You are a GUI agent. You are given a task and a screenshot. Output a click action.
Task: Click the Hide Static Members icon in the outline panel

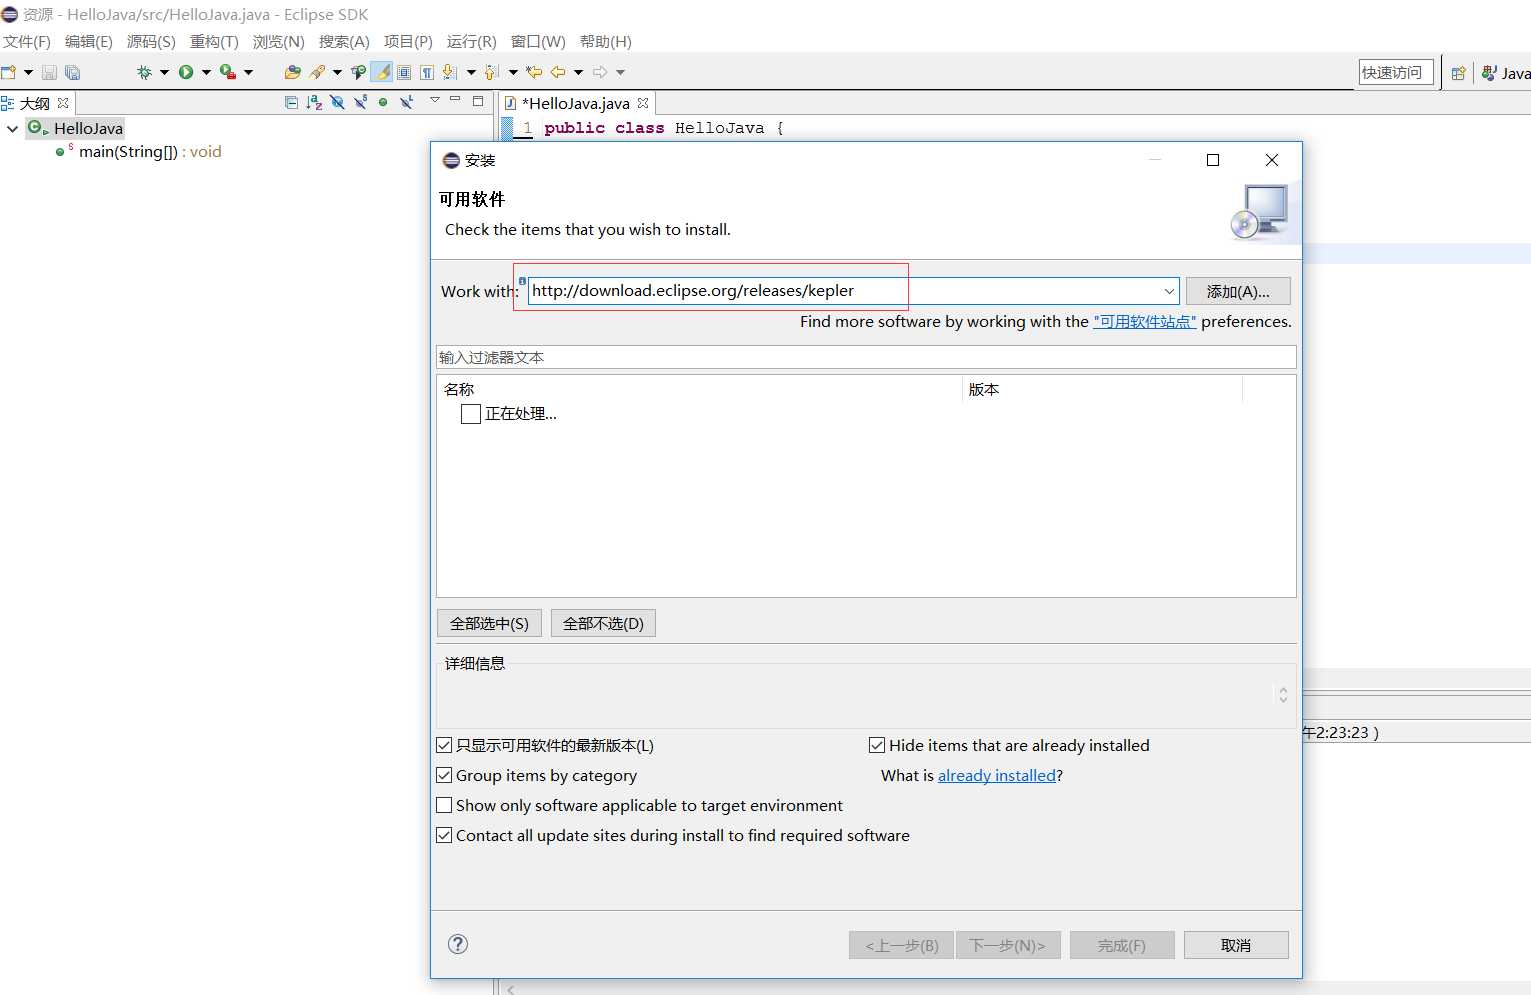coord(360,102)
